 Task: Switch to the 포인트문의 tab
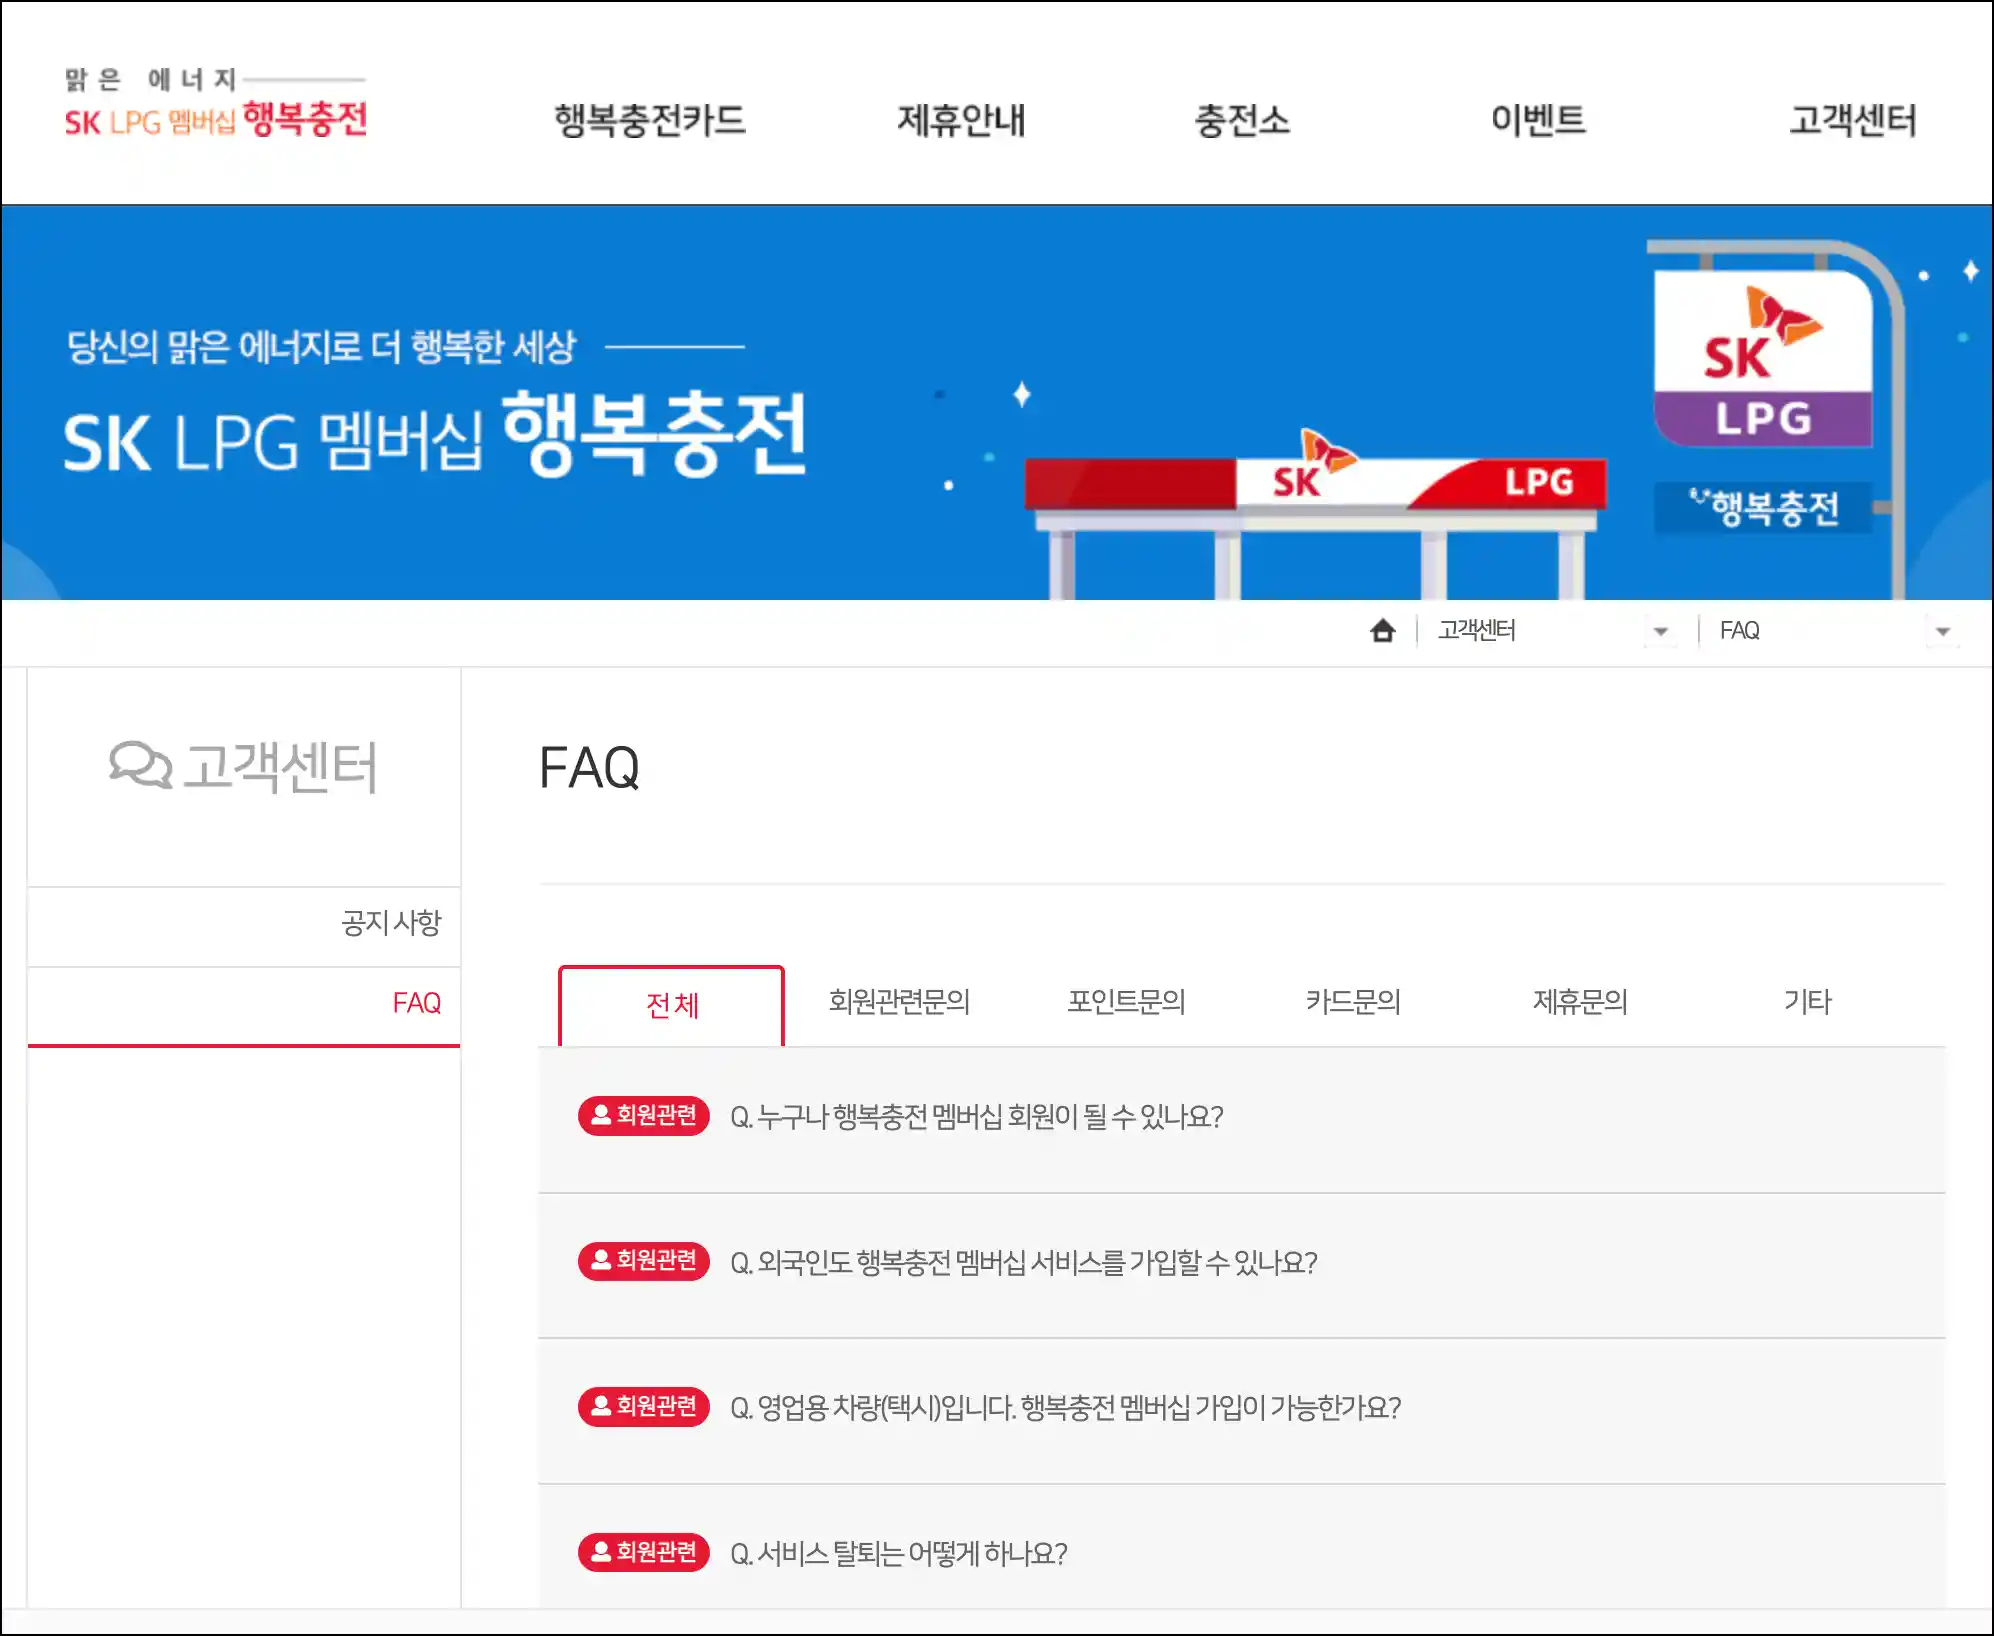pos(1126,1001)
